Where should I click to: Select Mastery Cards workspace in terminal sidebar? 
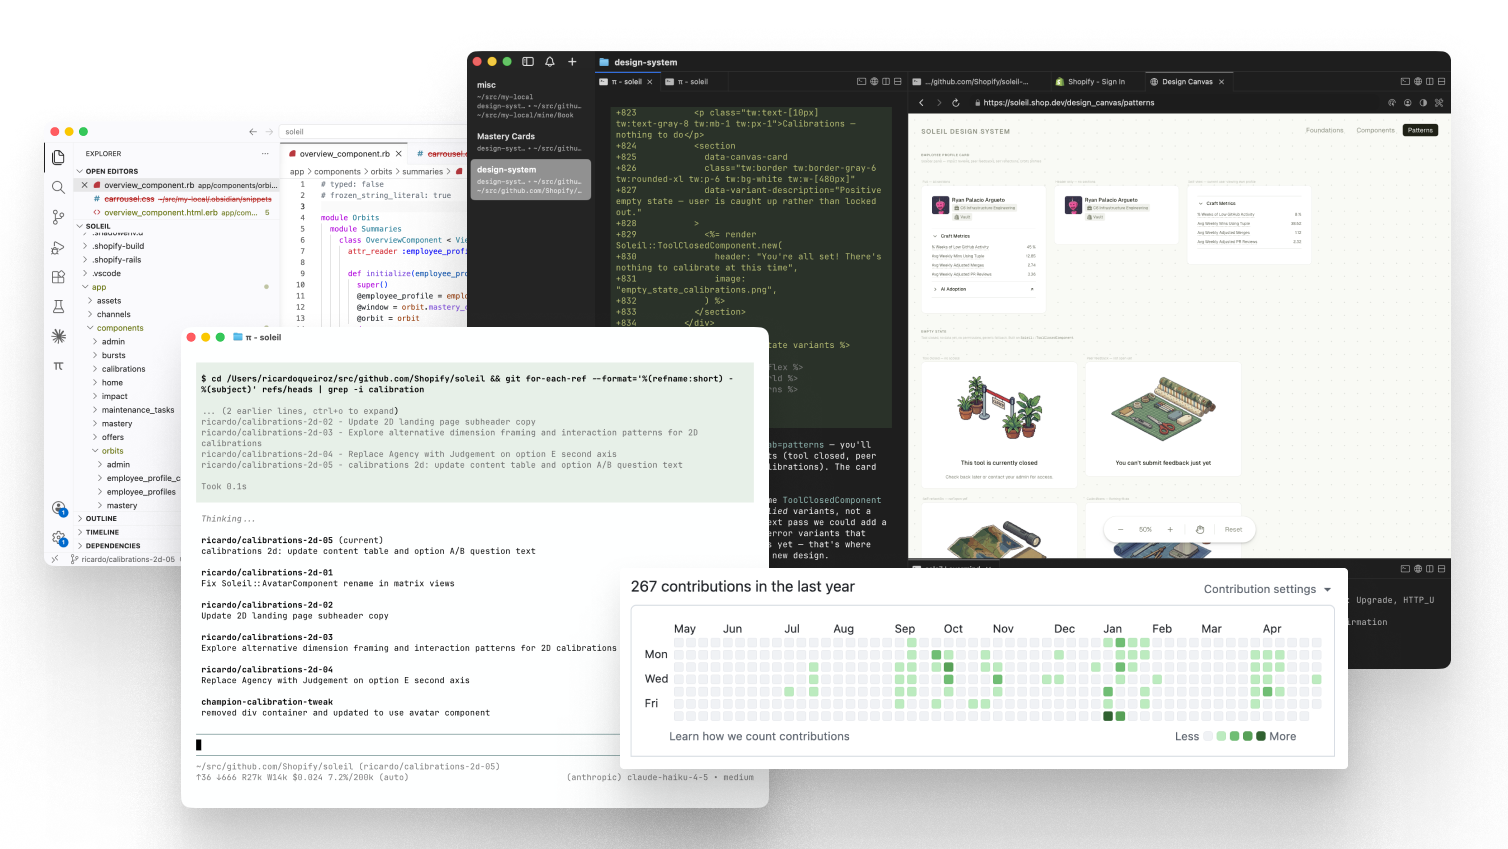coord(530,142)
